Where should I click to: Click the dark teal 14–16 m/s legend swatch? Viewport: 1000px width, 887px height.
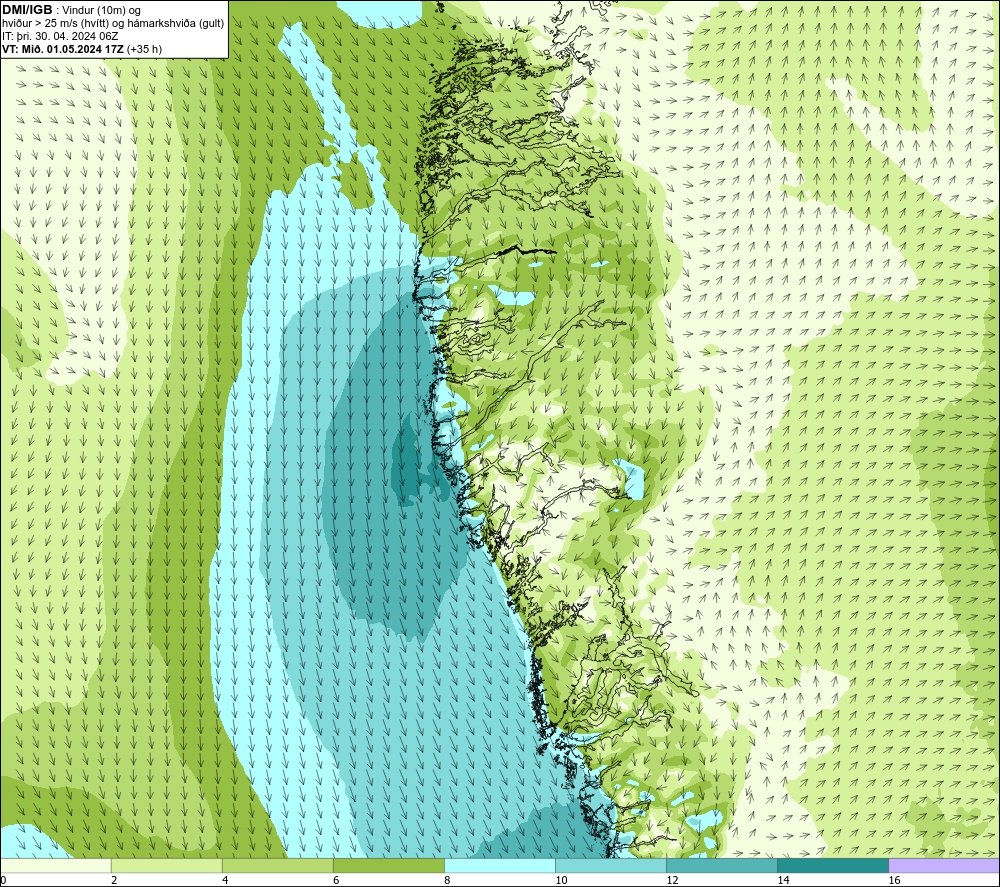point(833,865)
